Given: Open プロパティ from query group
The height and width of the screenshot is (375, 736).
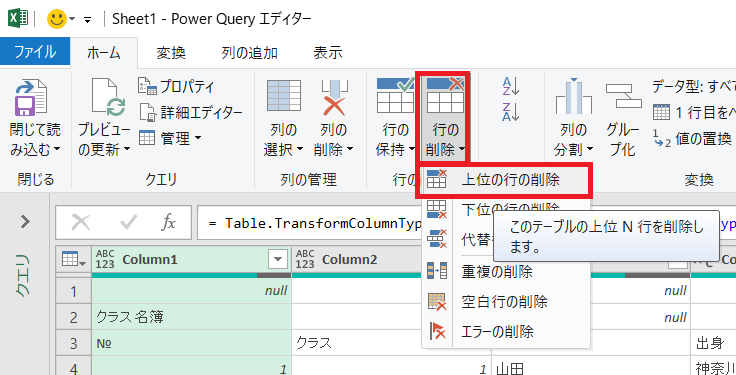Looking at the screenshot, I should (176, 86).
